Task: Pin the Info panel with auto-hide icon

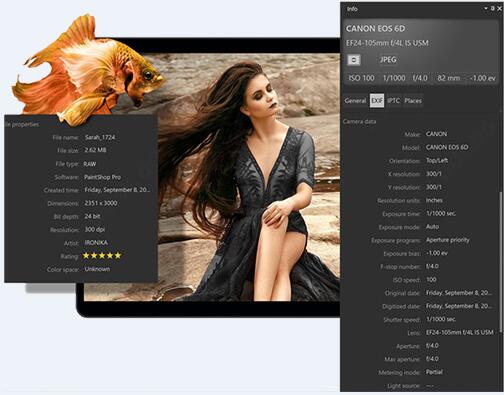Action: click(492, 9)
